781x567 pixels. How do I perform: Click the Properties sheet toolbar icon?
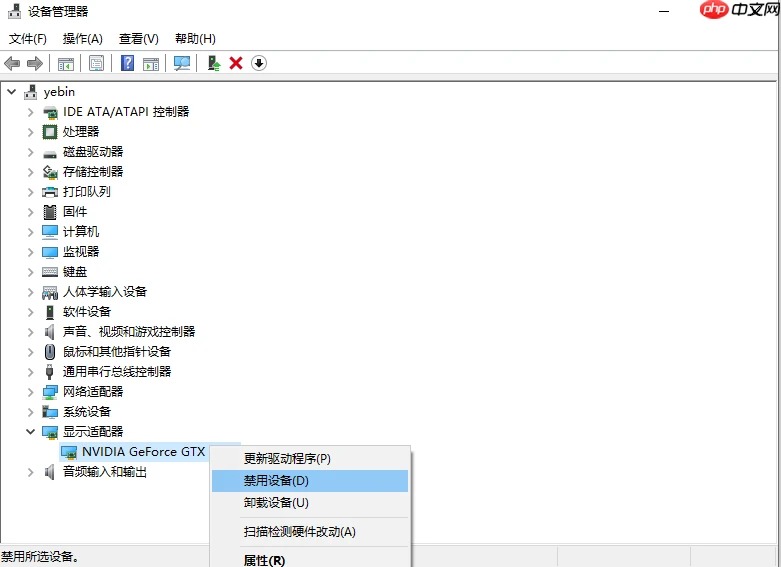coord(96,63)
